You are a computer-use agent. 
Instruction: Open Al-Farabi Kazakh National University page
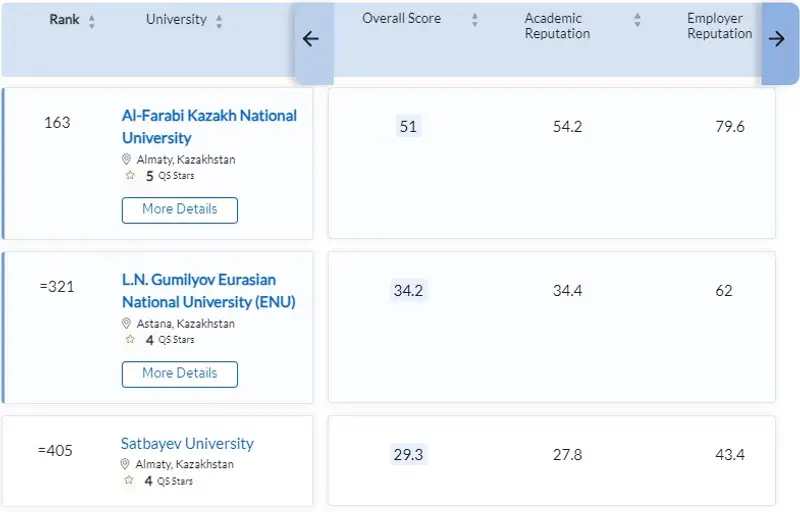209,126
